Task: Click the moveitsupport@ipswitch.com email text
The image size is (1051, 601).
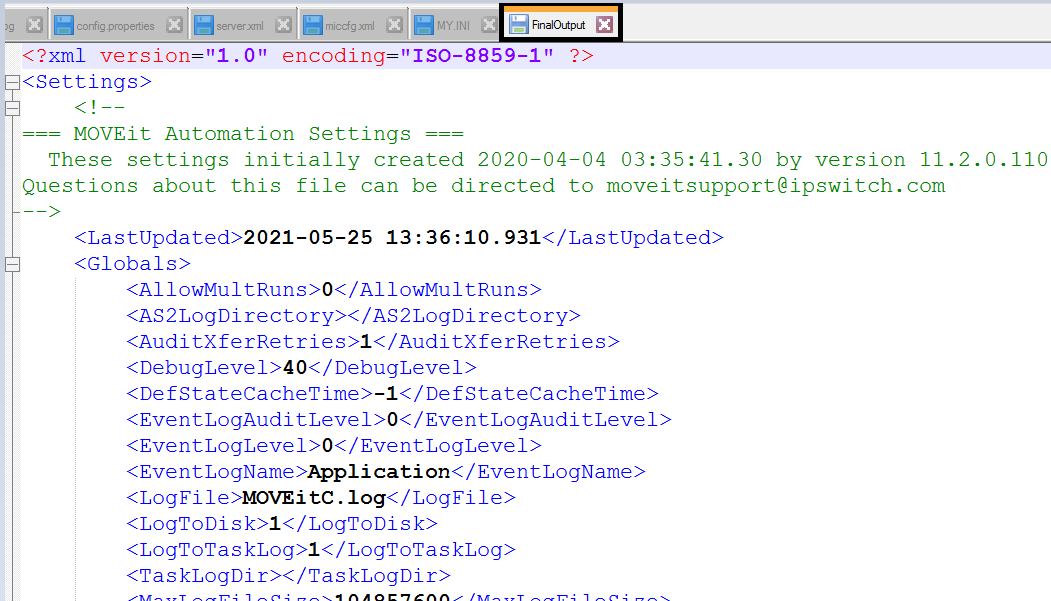Action: coord(775,186)
